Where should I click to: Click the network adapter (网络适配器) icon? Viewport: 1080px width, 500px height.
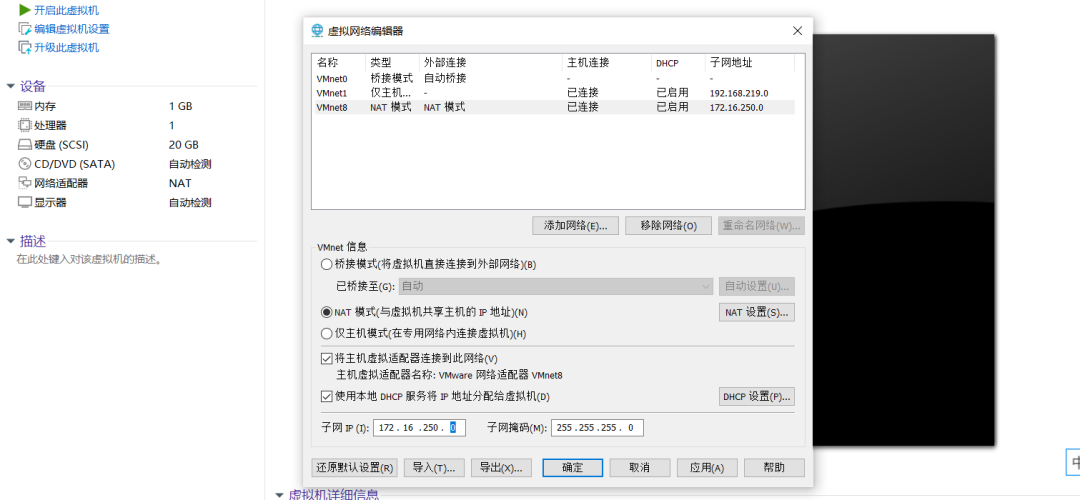pyautogui.click(x=25, y=183)
